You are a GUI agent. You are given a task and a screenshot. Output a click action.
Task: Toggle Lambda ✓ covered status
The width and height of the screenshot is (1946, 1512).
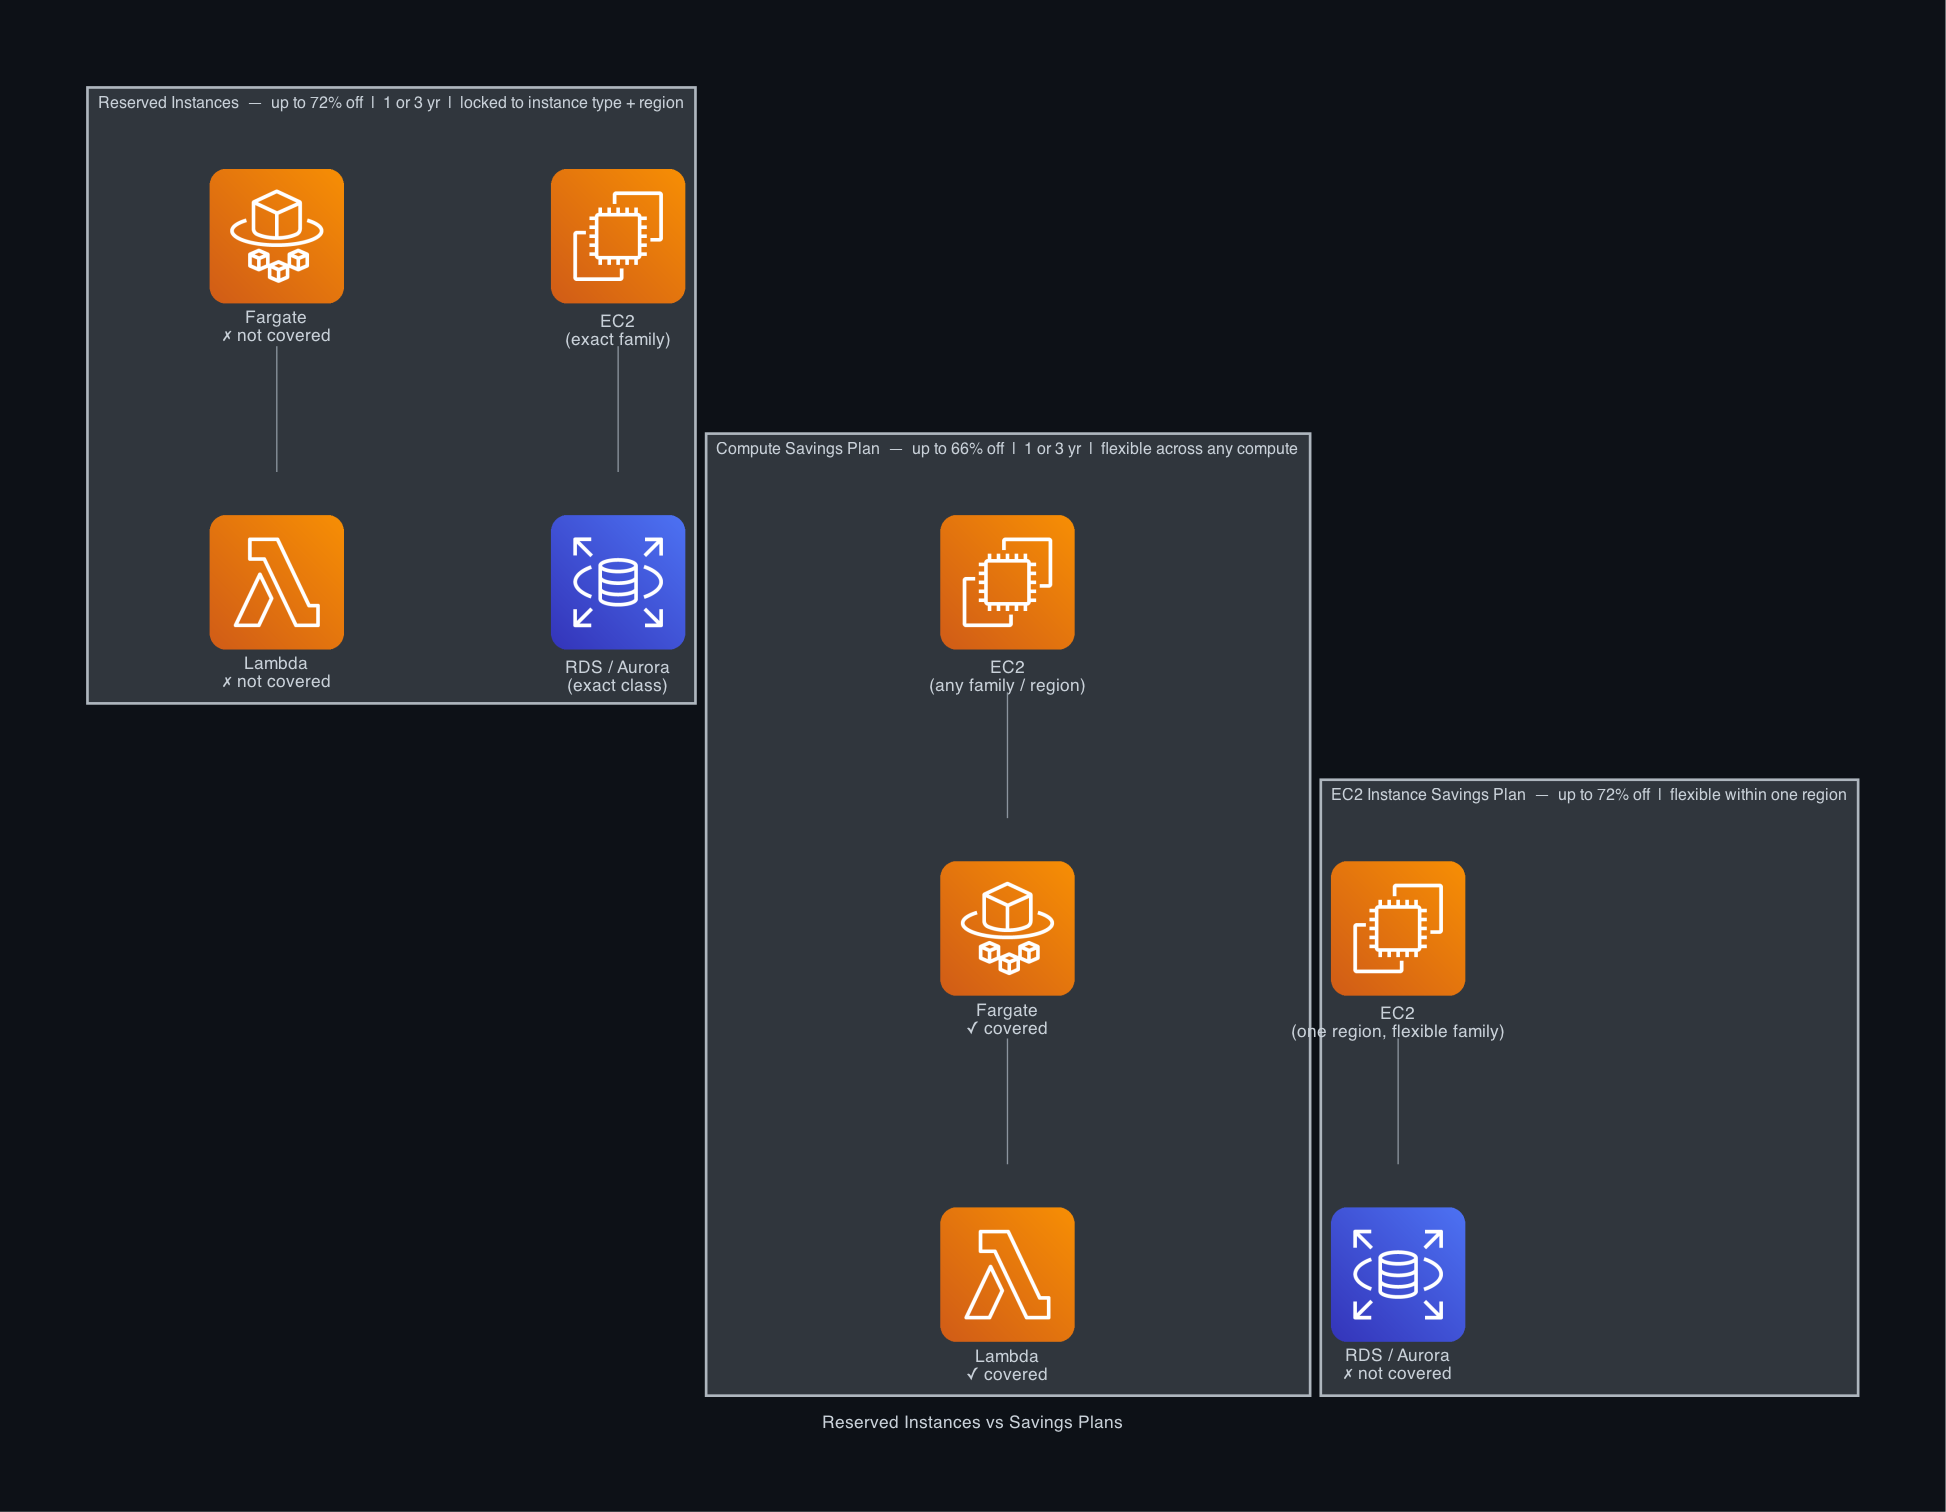click(1007, 1374)
